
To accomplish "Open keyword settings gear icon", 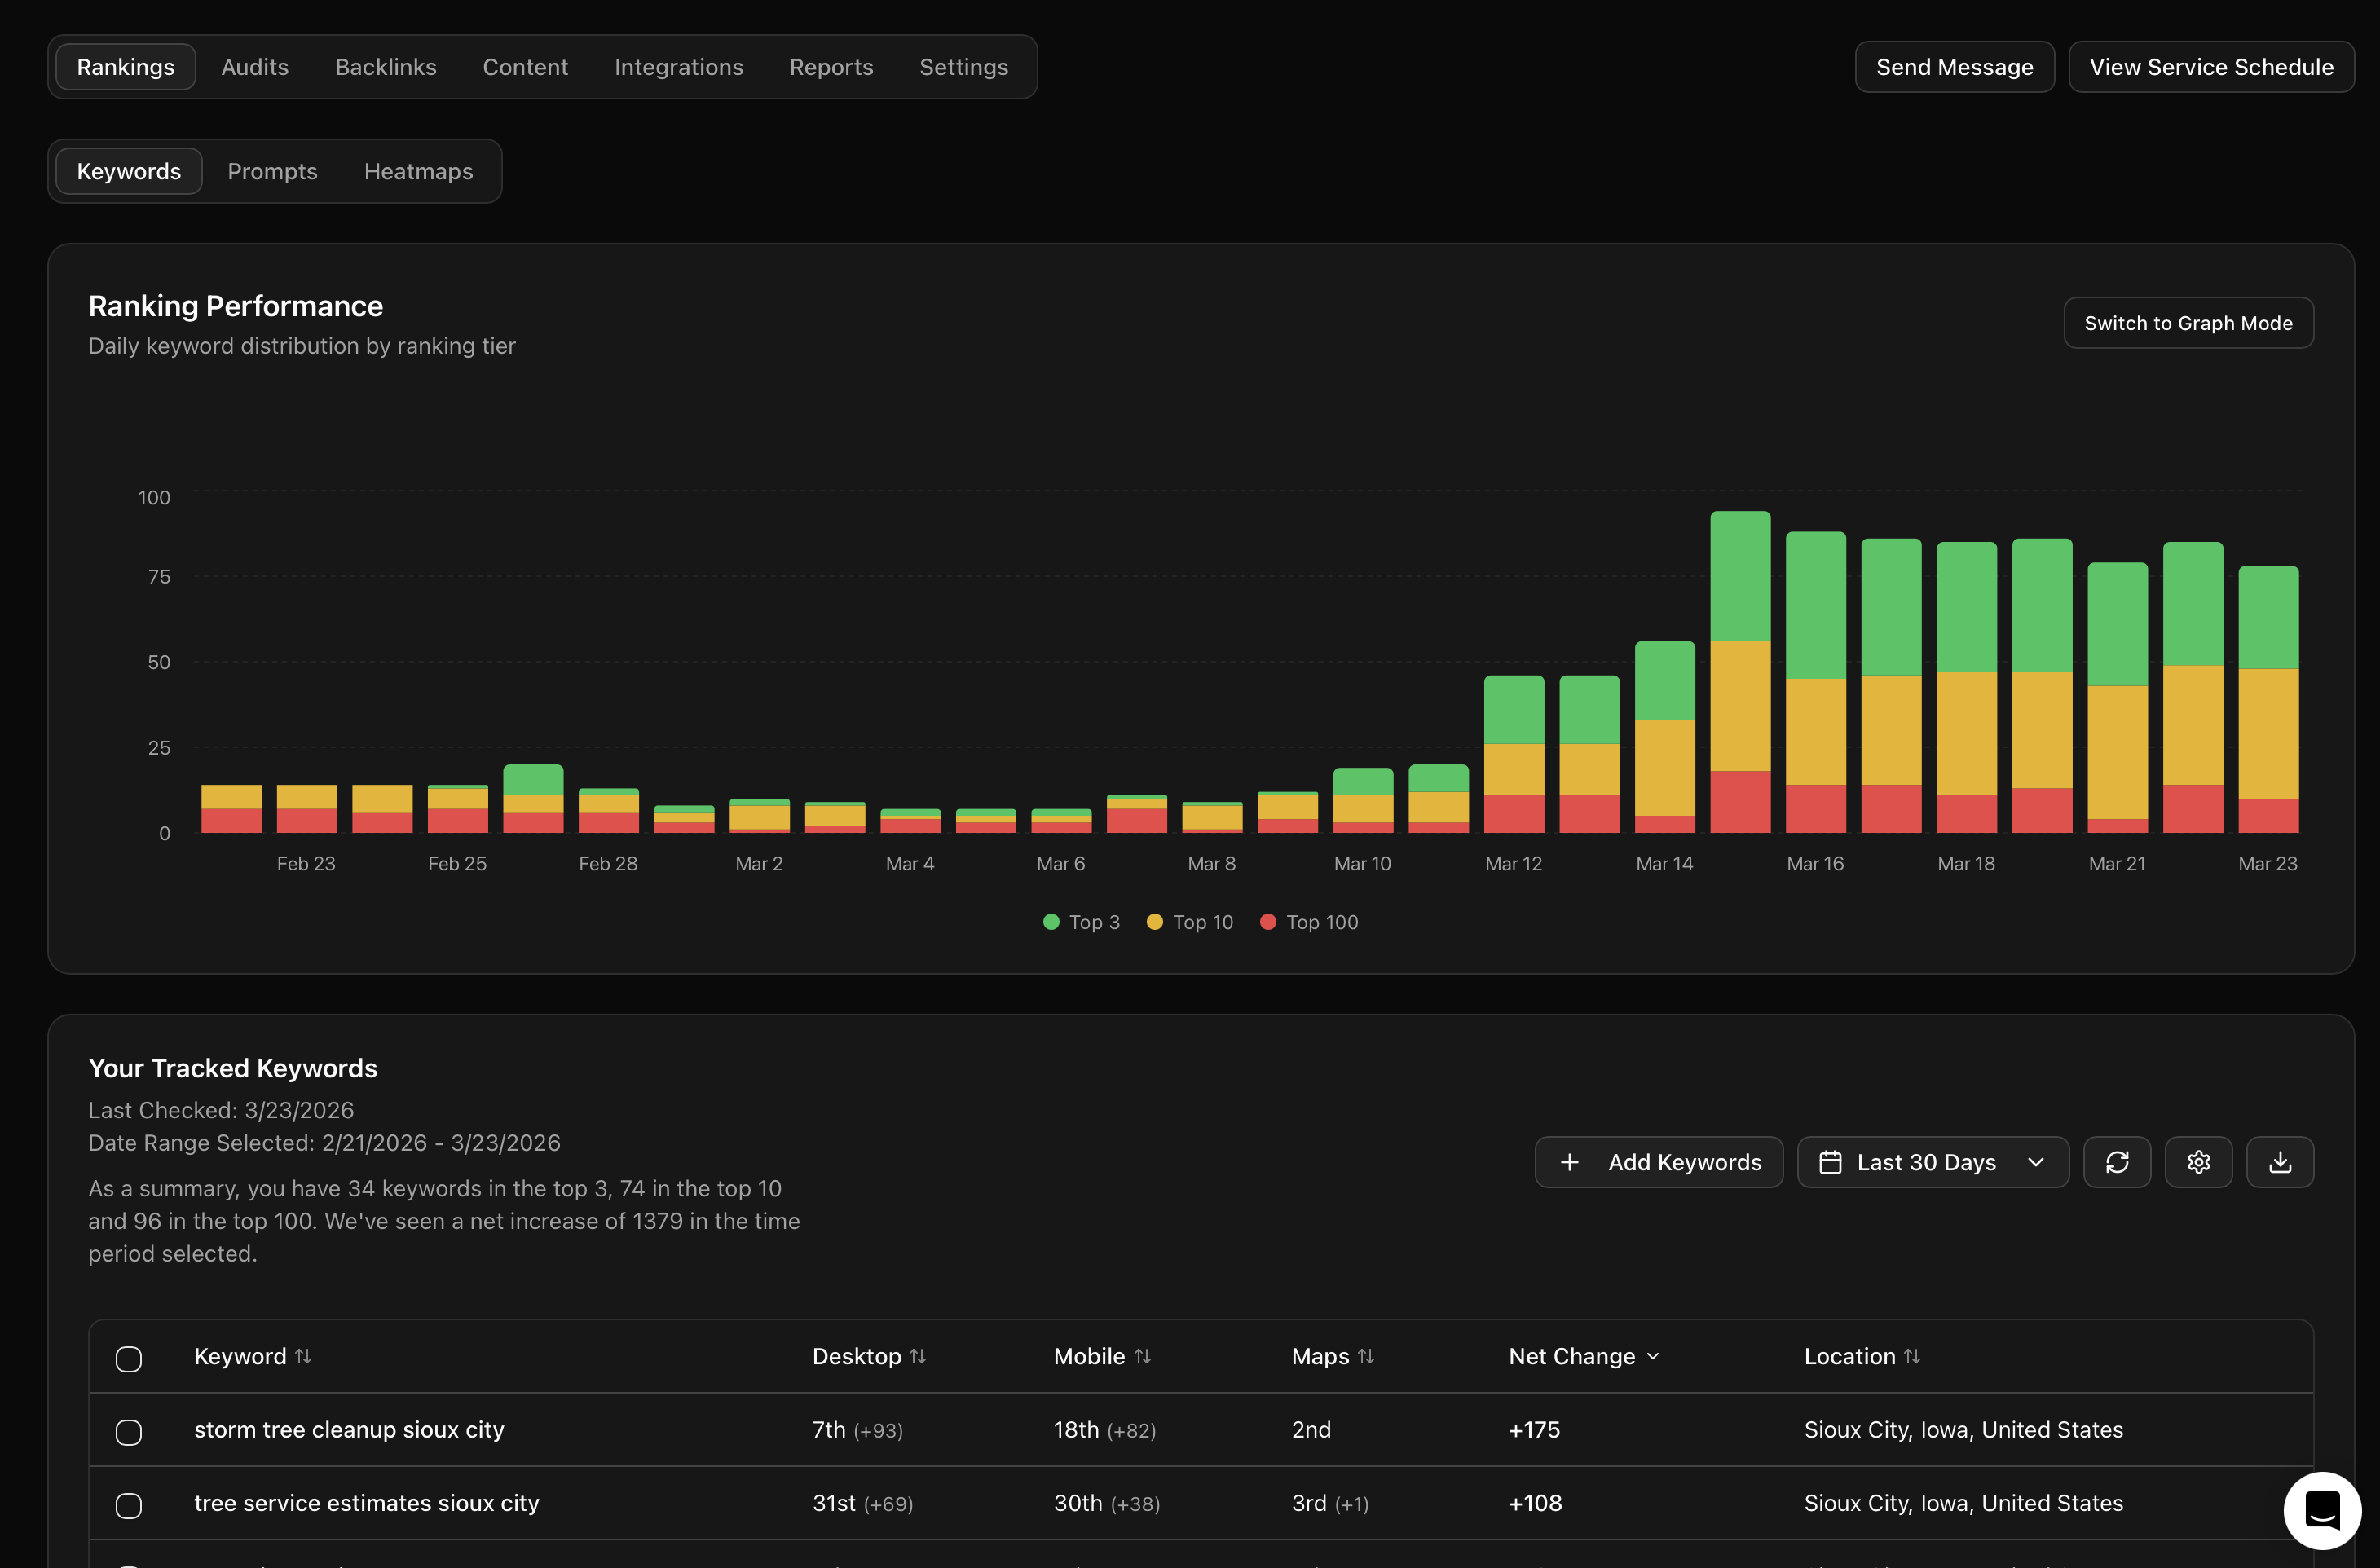I will tap(2198, 1162).
